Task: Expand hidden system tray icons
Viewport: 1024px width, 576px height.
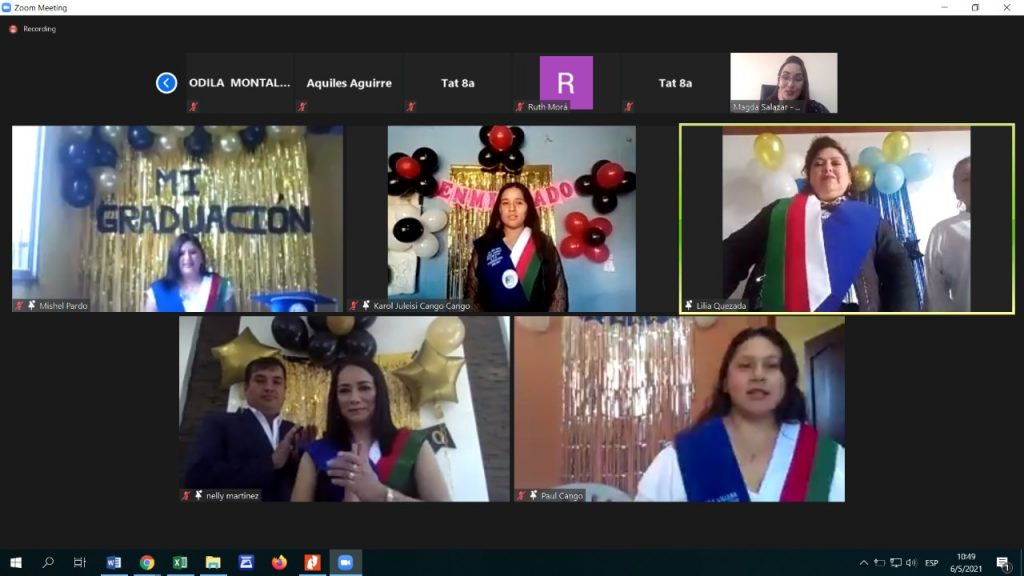Action: (864, 562)
